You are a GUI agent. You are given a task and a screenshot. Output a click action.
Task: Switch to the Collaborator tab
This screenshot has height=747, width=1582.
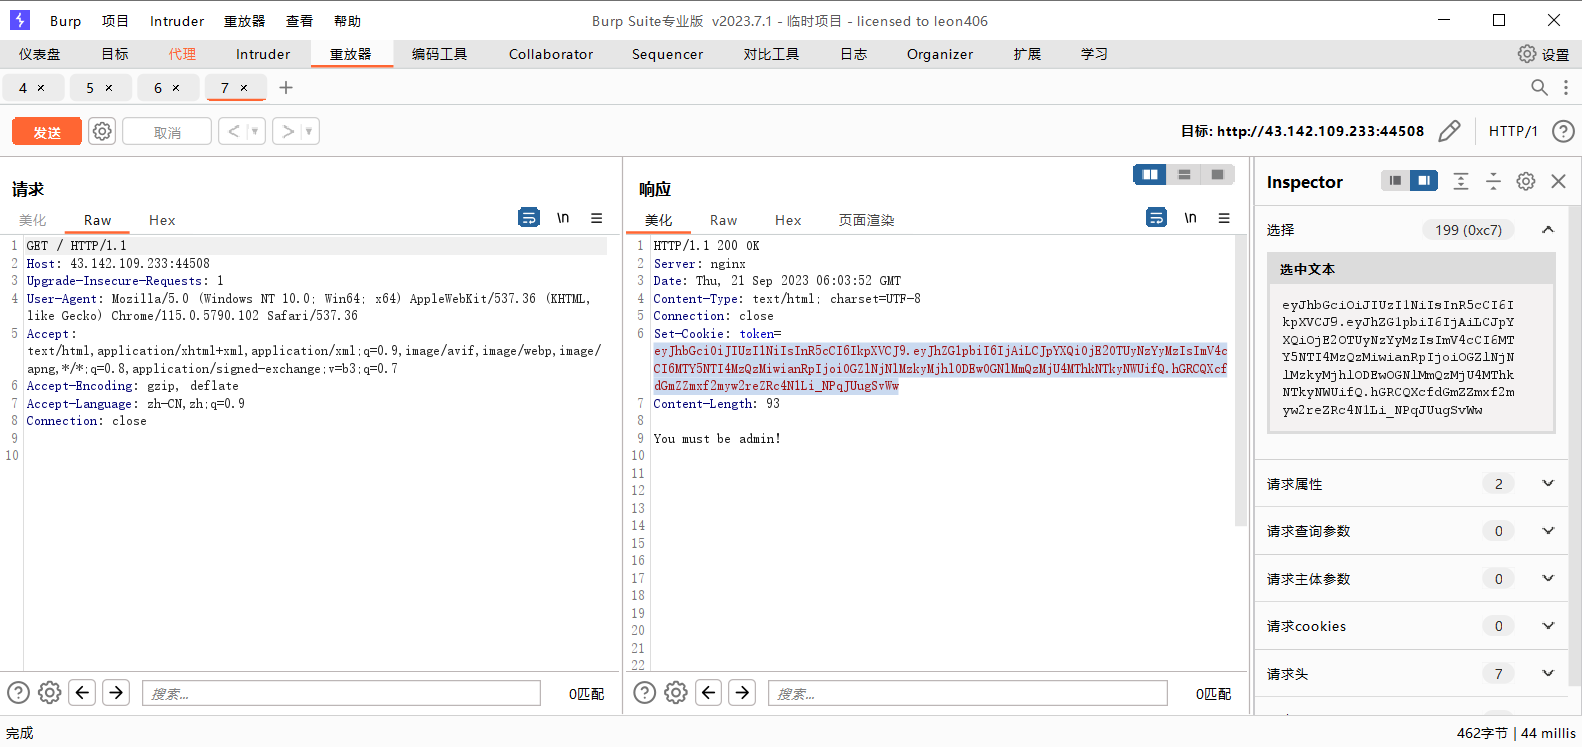tap(551, 54)
